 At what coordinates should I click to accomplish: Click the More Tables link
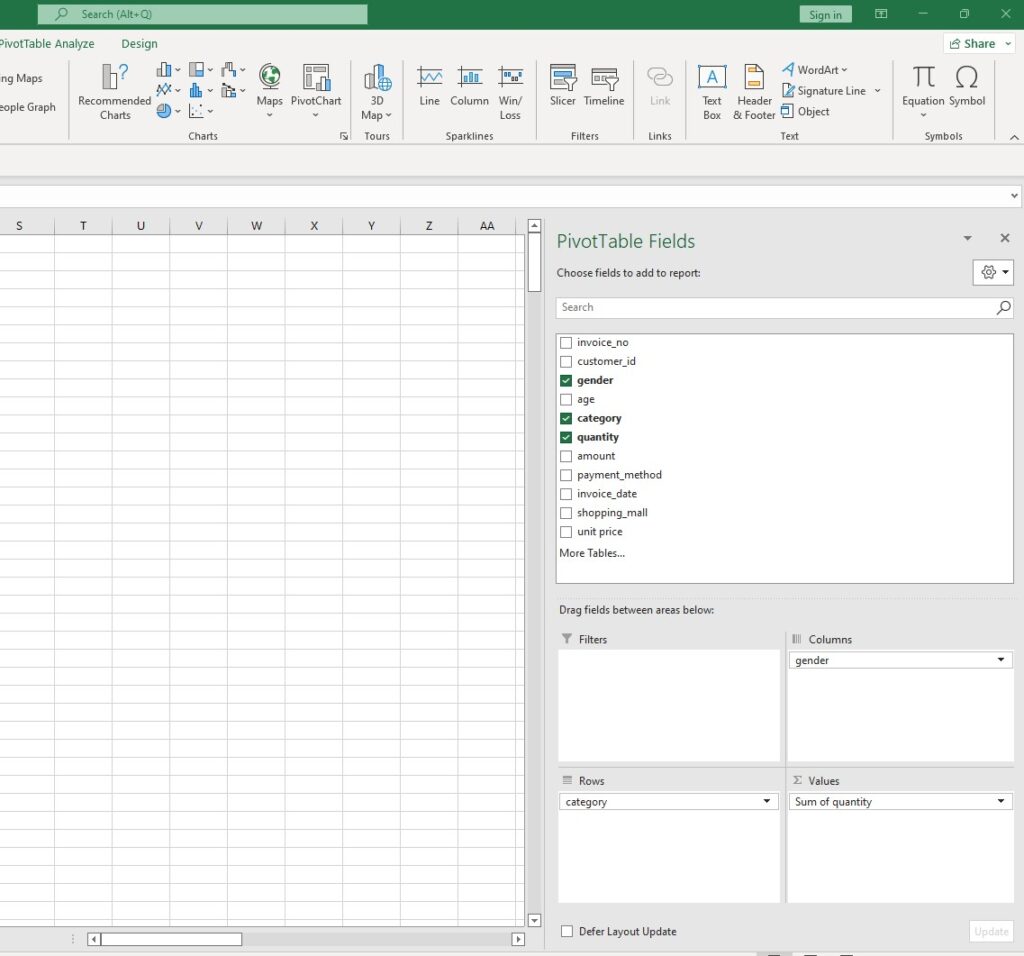tap(591, 553)
